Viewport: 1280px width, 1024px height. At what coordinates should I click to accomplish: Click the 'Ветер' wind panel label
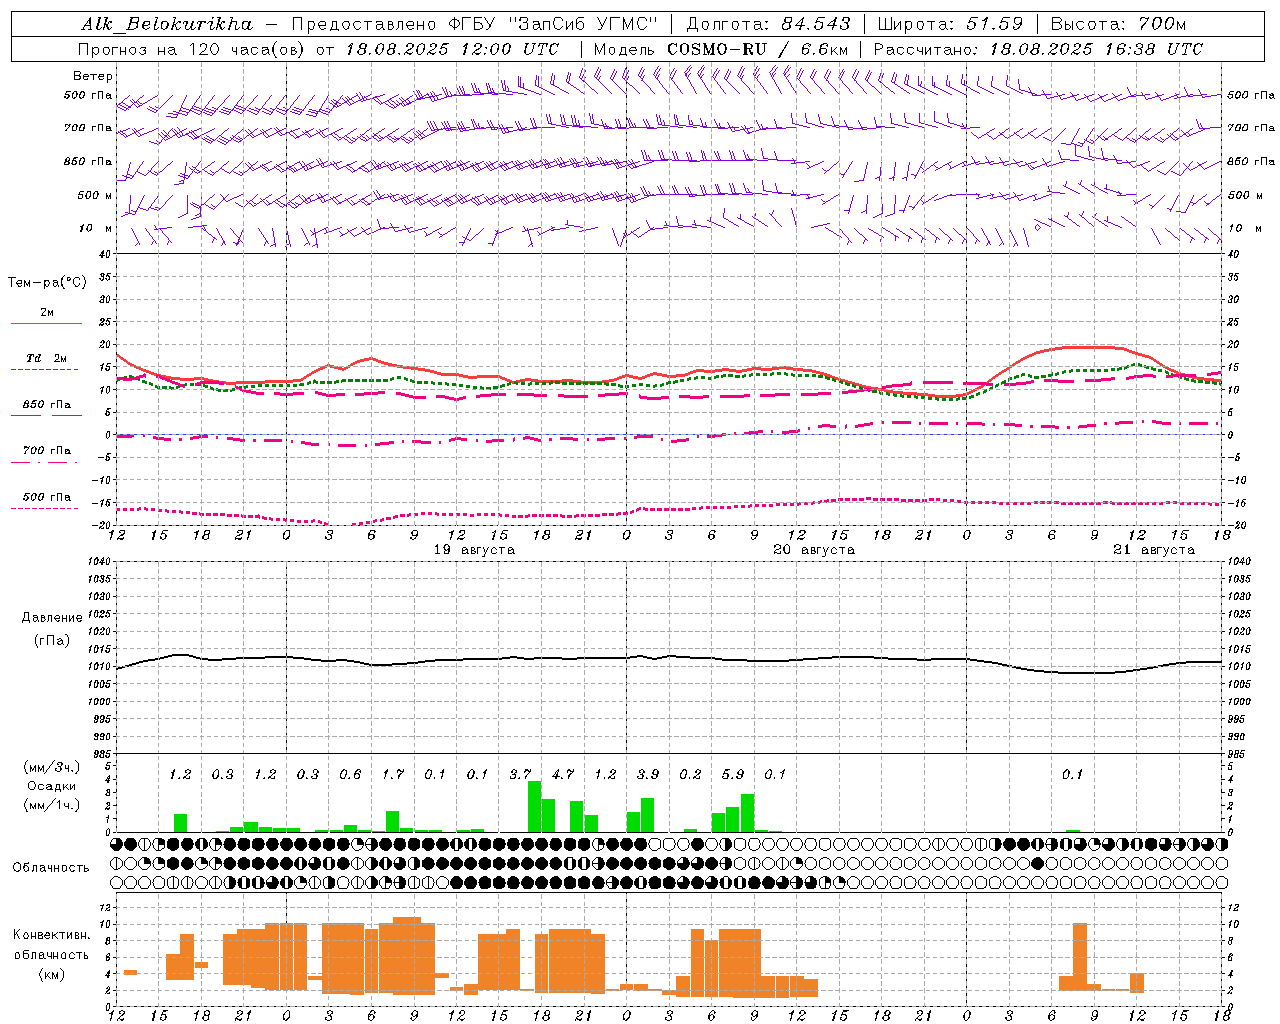(x=93, y=76)
